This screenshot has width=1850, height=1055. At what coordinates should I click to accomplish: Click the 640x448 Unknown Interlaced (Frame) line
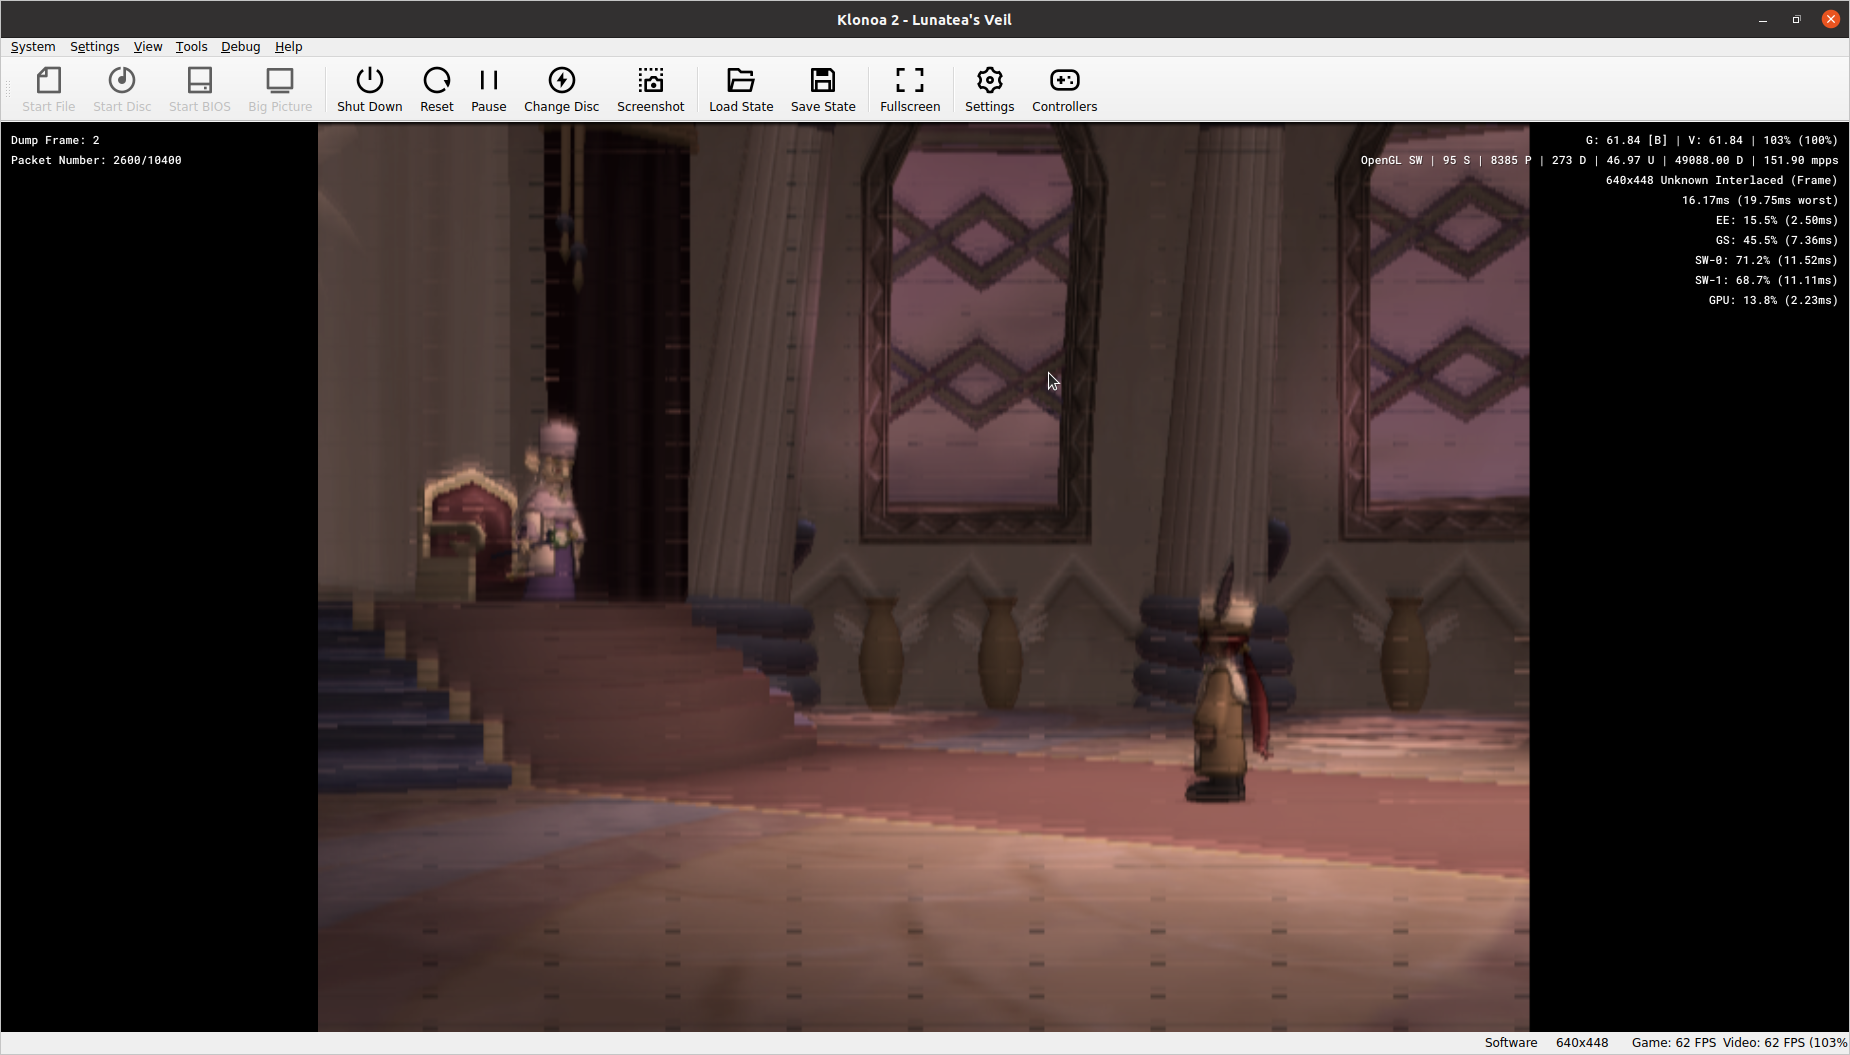coord(1722,180)
